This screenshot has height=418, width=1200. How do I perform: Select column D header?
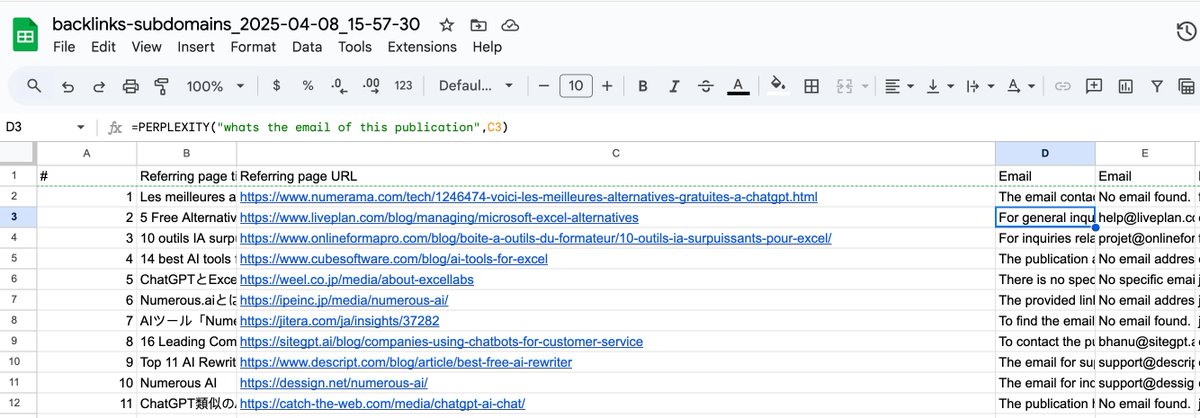tap(1045, 154)
